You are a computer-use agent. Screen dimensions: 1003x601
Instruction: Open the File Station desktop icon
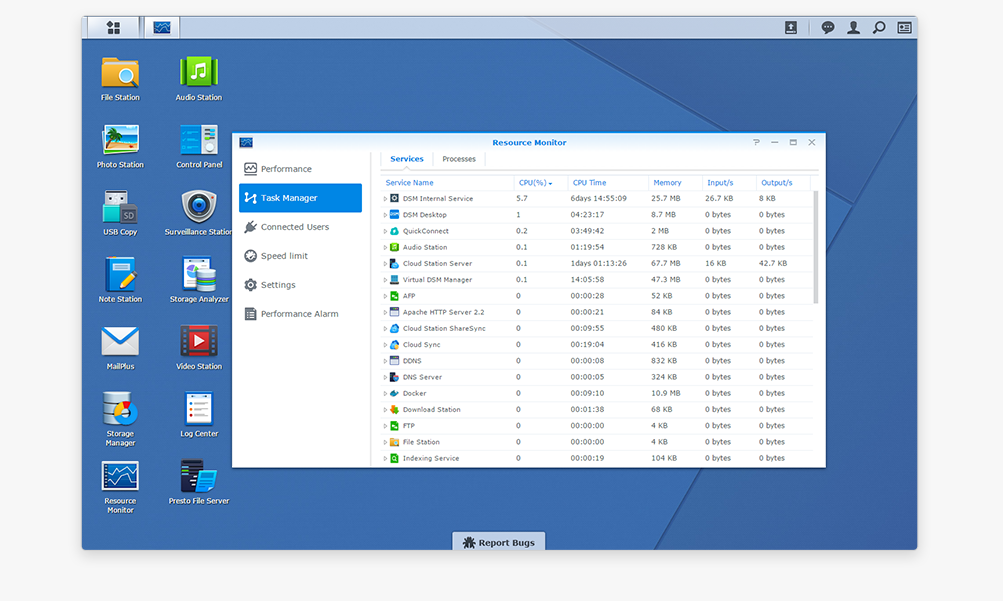pyautogui.click(x=120, y=74)
